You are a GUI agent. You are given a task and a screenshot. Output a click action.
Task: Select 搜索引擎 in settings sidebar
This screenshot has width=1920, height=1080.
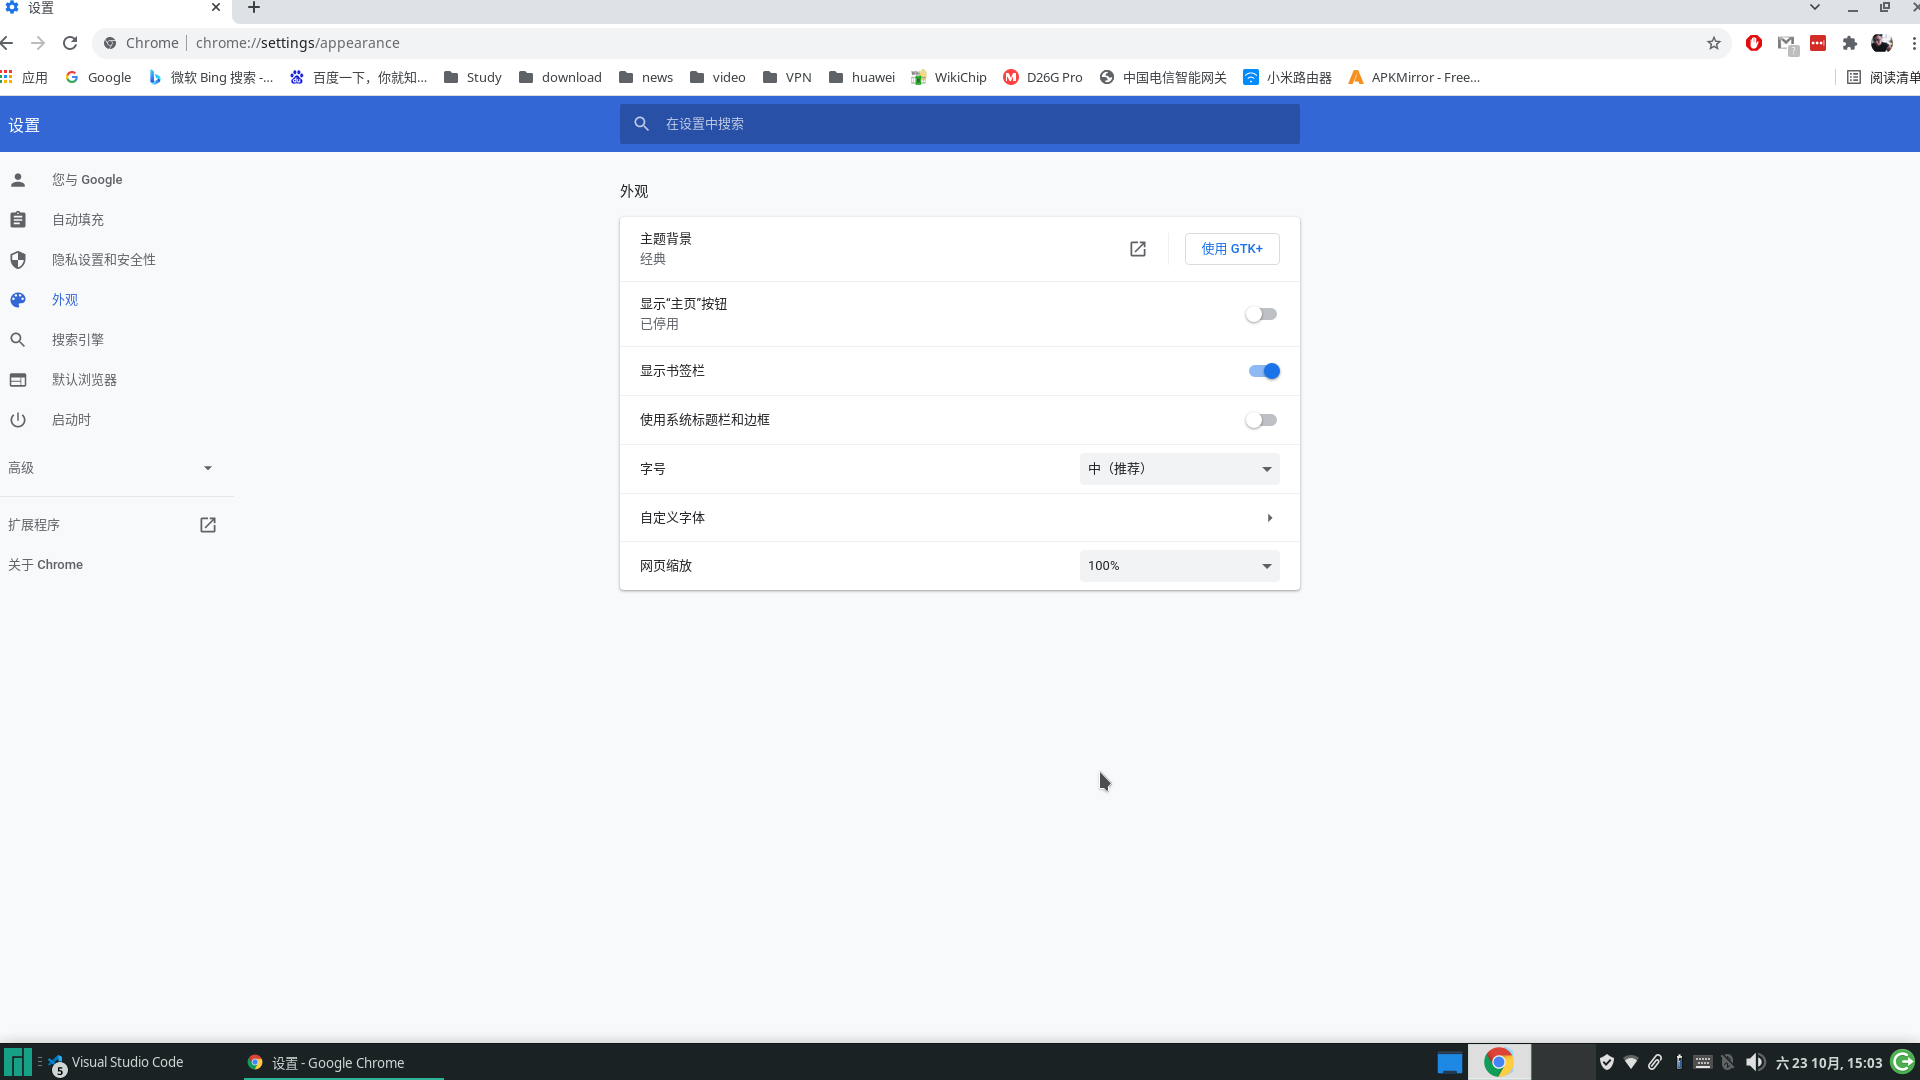tap(78, 340)
